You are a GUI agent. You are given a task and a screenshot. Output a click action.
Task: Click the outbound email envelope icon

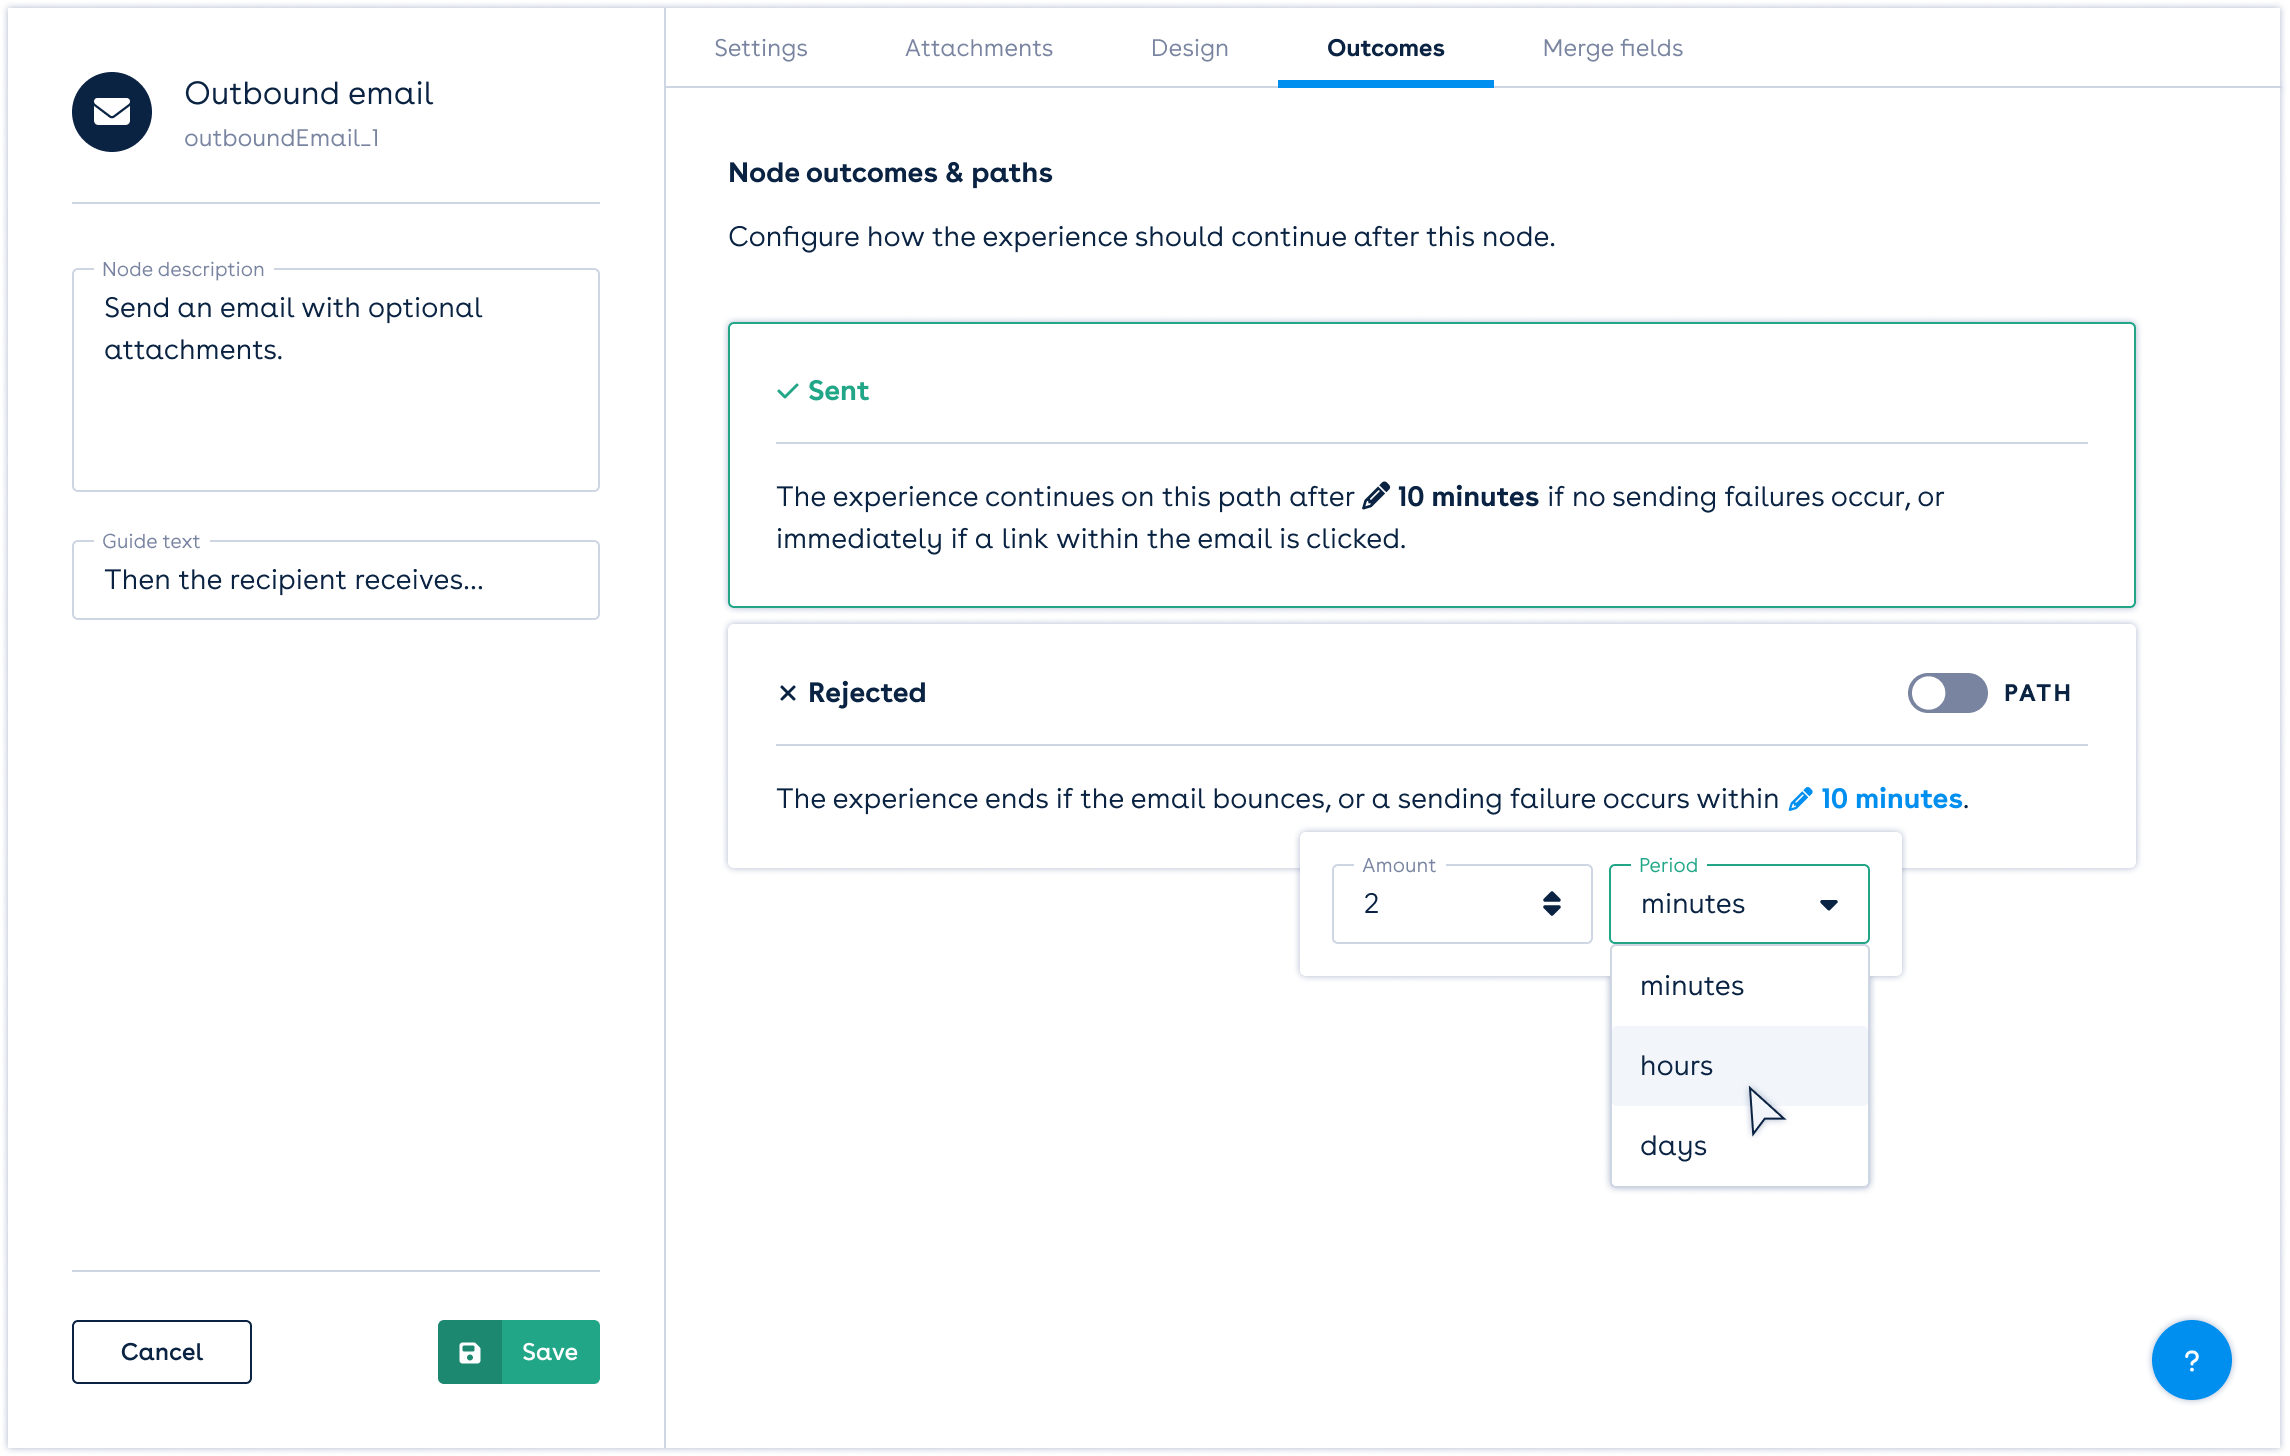coord(112,112)
